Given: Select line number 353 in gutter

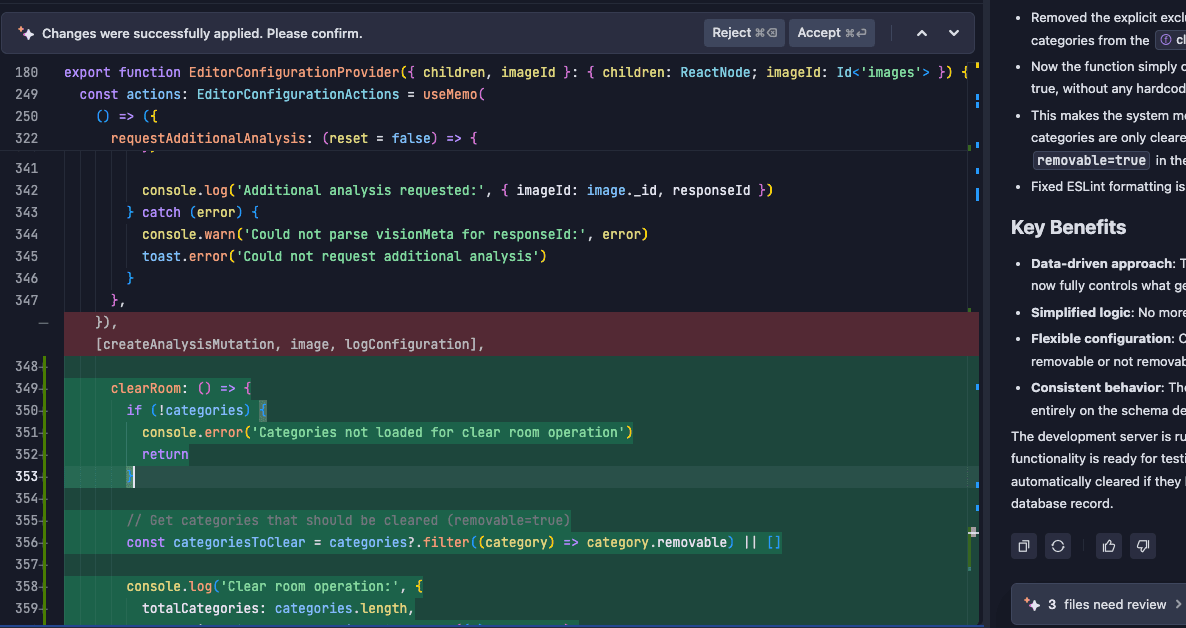Looking at the screenshot, I should pyautogui.click(x=26, y=477).
